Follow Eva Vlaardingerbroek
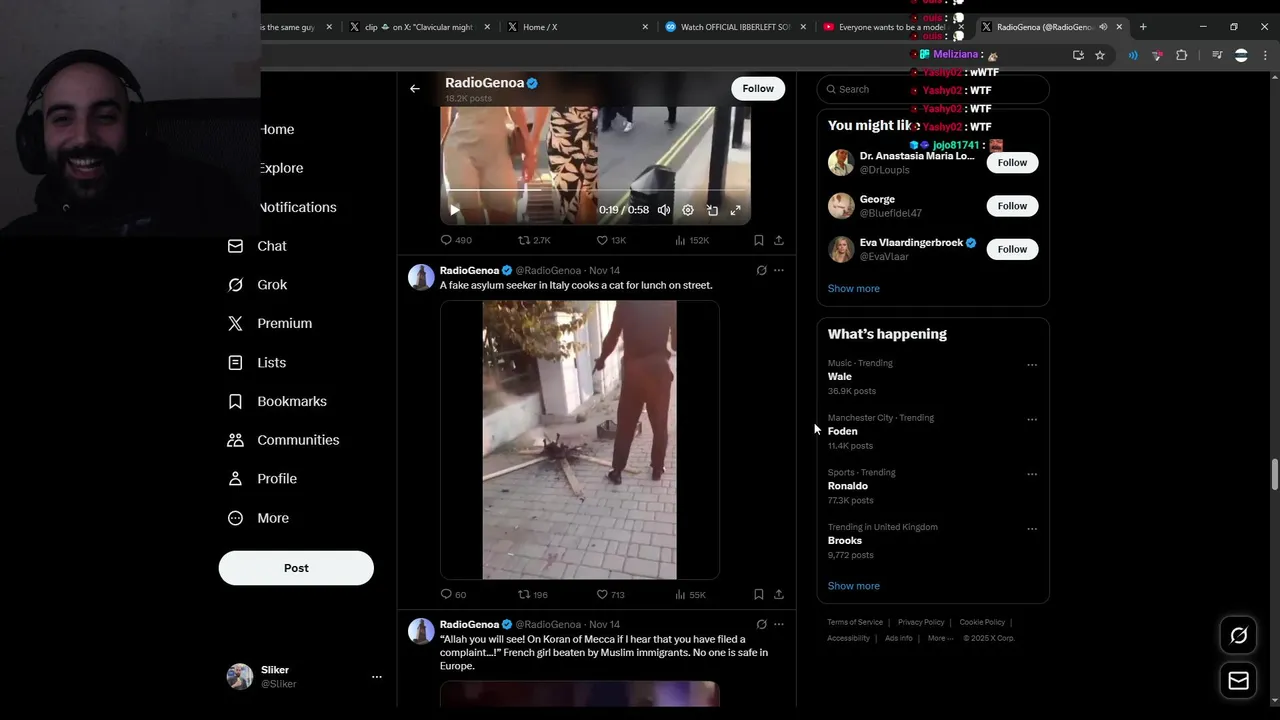Viewport: 1280px width, 720px height. pos(1012,249)
